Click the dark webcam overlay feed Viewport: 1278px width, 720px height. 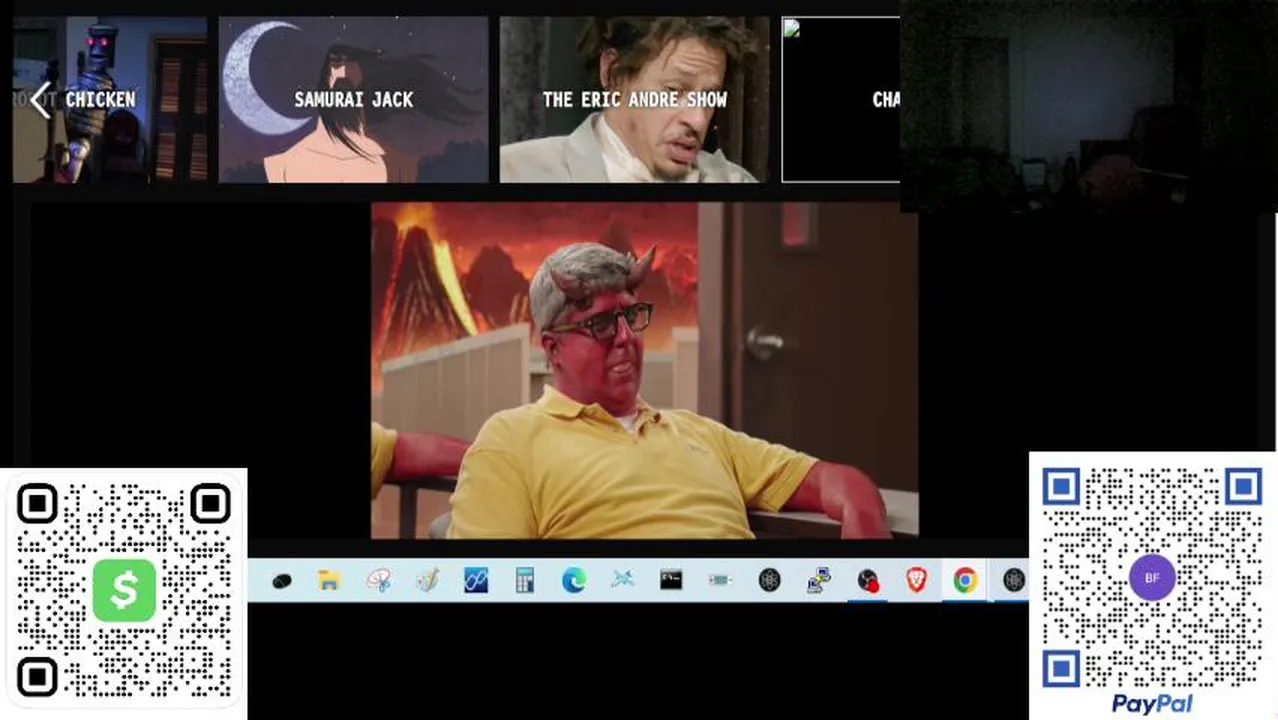coord(1088,106)
